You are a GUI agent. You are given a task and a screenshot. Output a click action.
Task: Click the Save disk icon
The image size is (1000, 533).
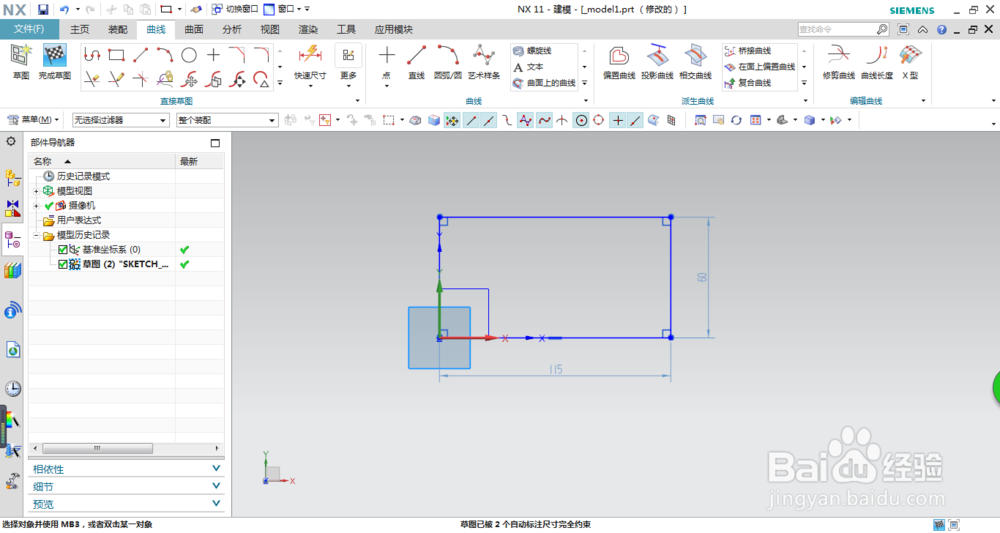coord(43,10)
